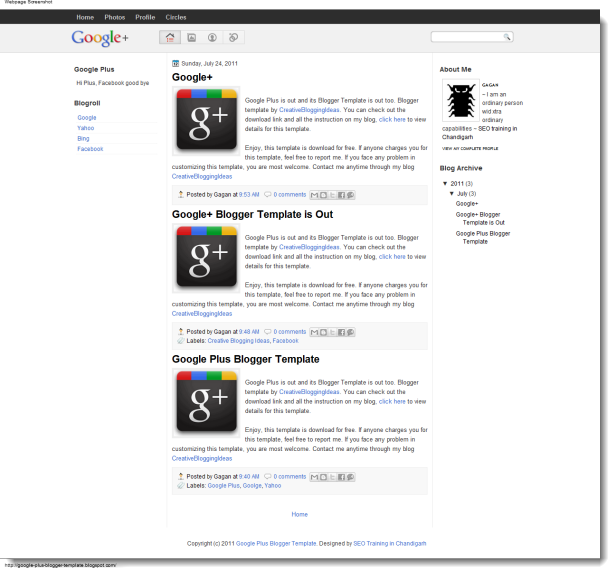Viewport: 615px width, 583px height.
Task: Click the g+ thumbnail of the third post
Action: (x=206, y=403)
